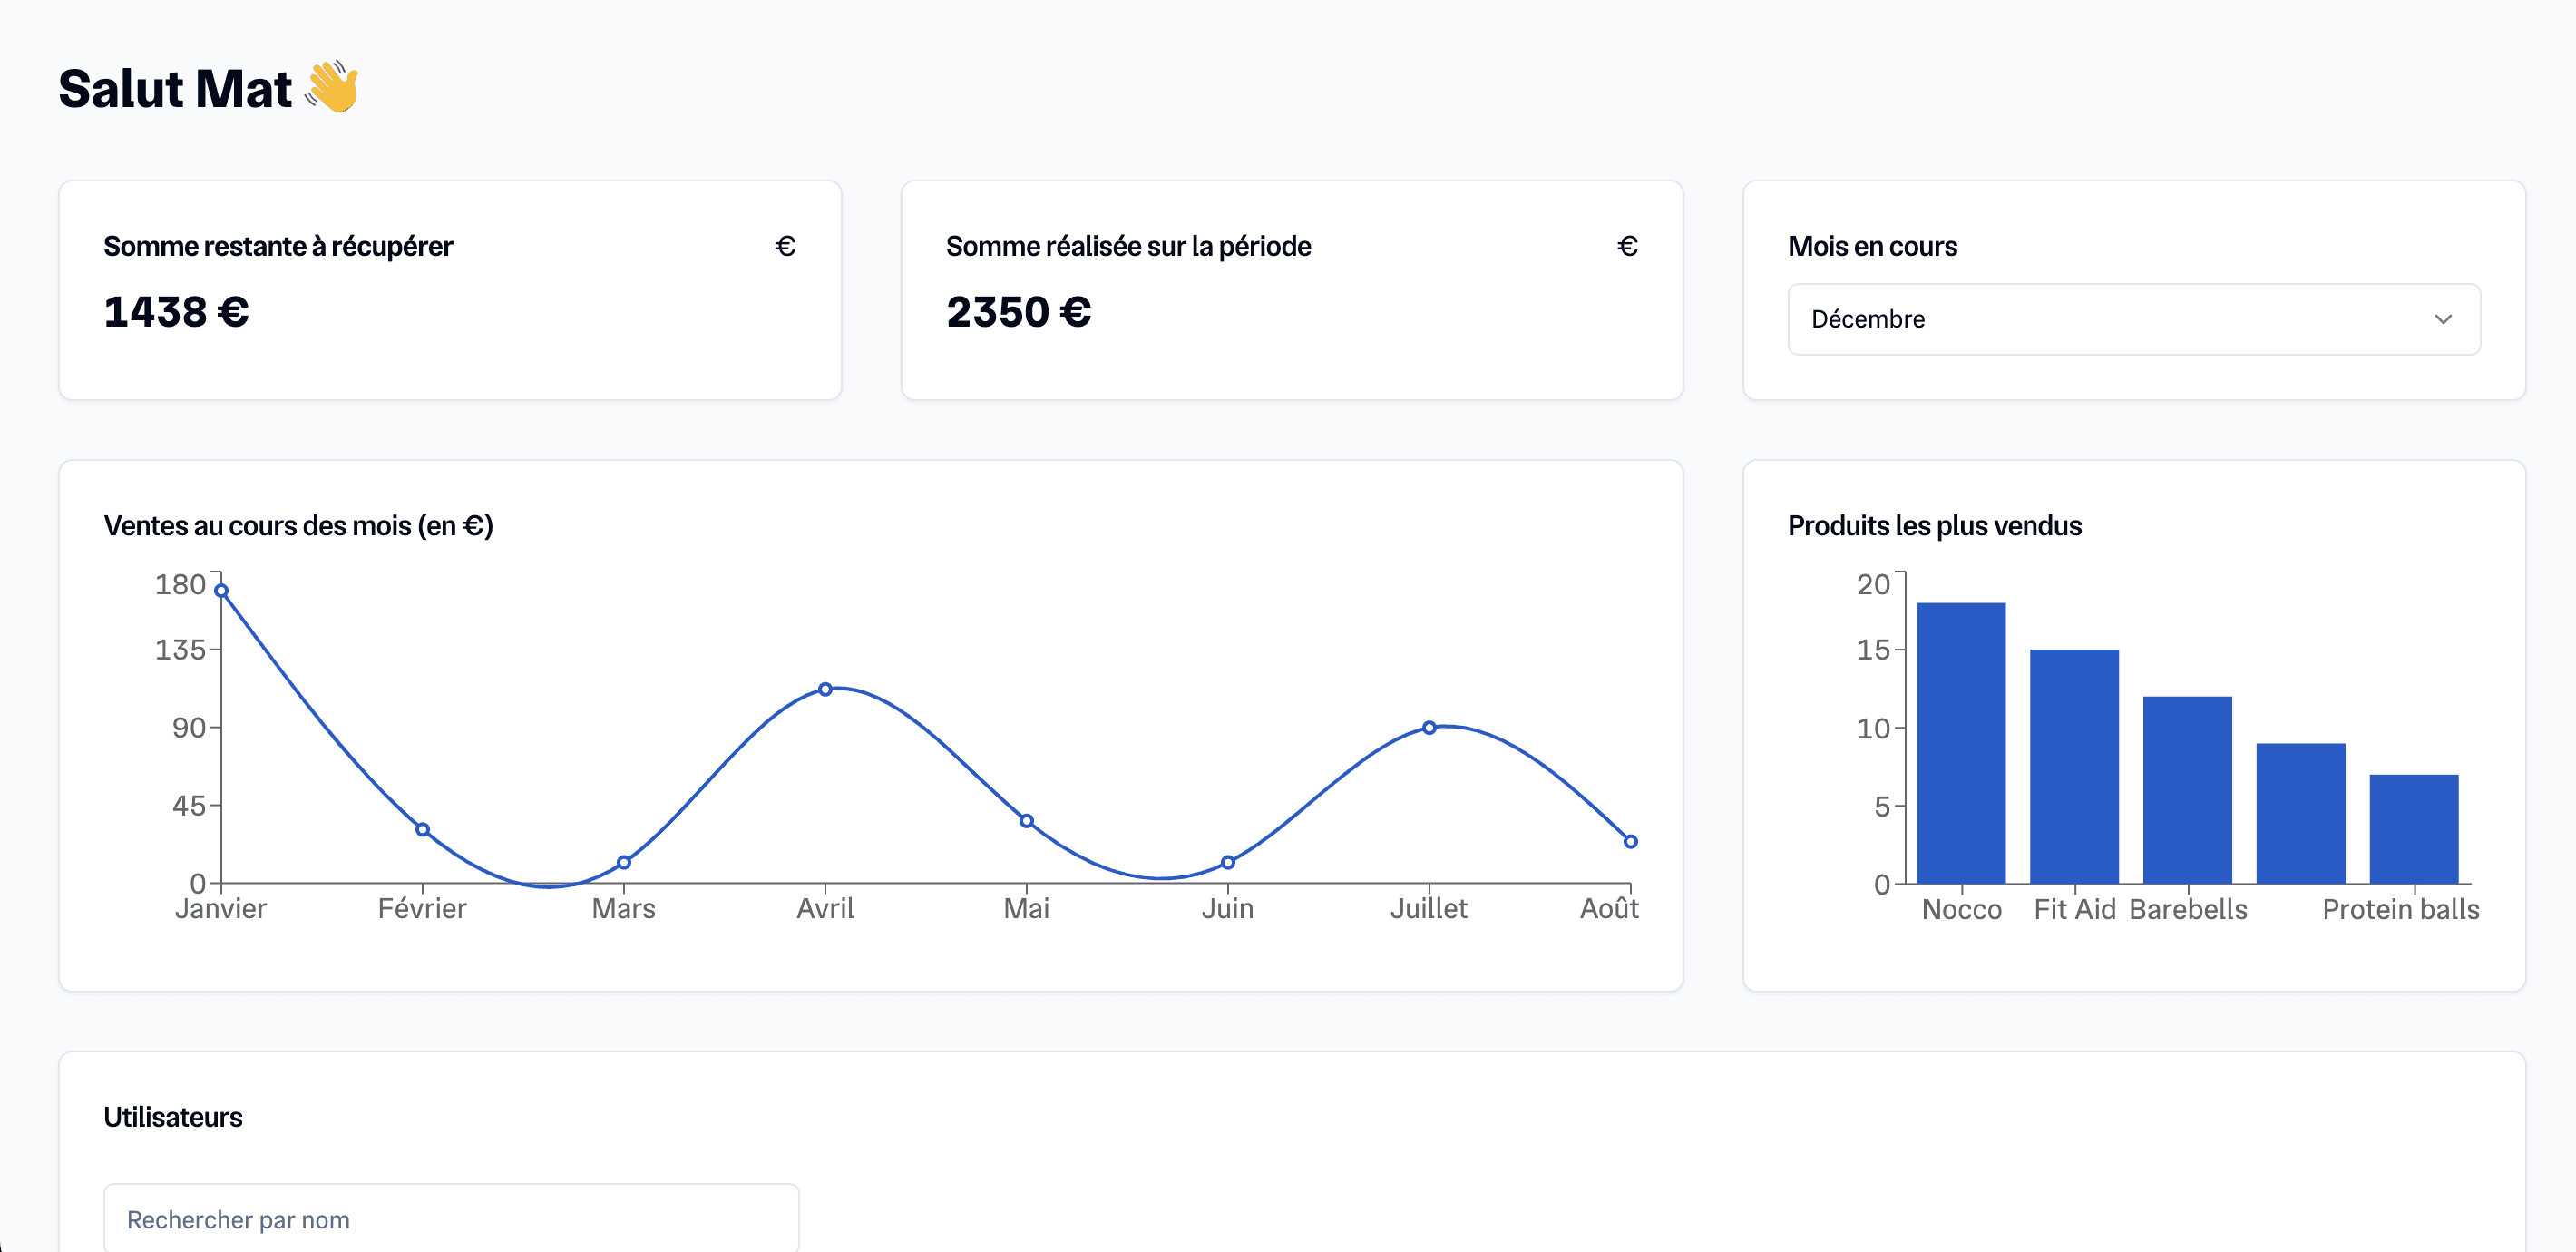Click the Juillet data point
This screenshot has height=1252, width=2576.
[1429, 728]
